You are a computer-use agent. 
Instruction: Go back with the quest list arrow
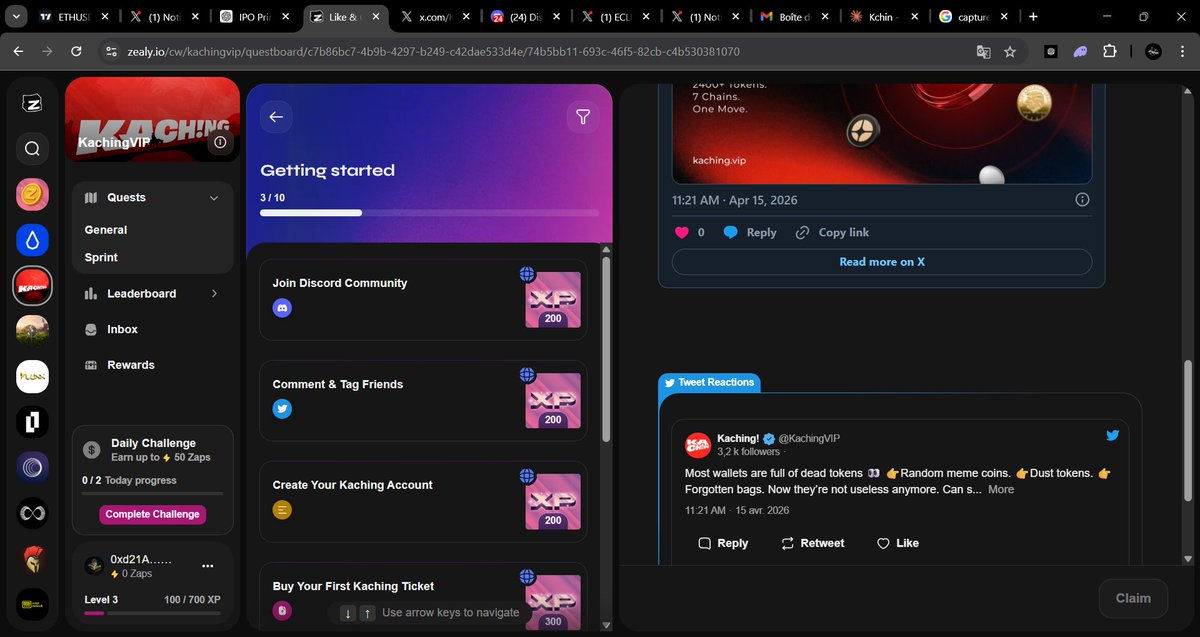pyautogui.click(x=276, y=117)
